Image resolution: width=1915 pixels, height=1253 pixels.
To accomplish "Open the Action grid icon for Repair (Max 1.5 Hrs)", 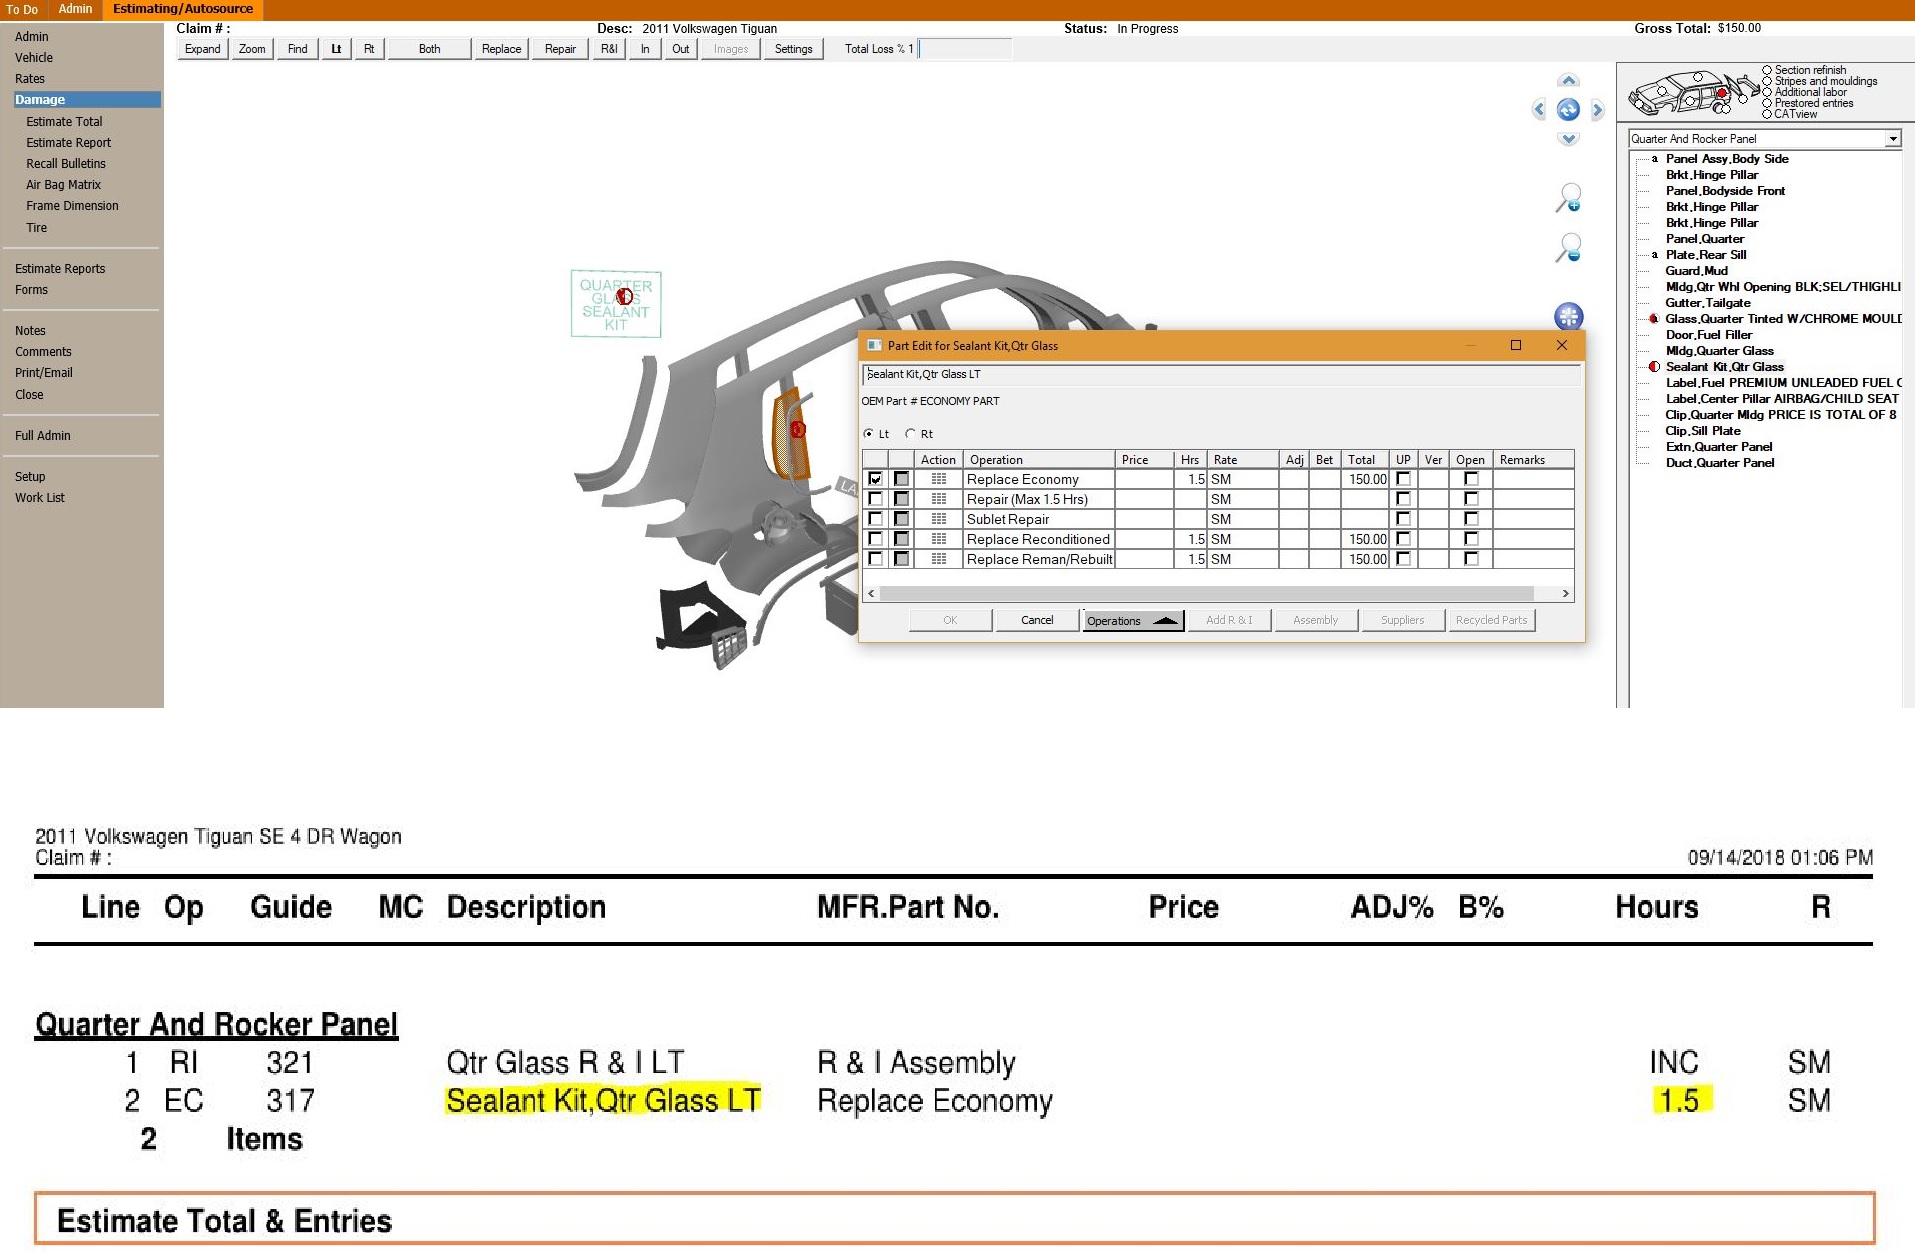I will click(938, 499).
